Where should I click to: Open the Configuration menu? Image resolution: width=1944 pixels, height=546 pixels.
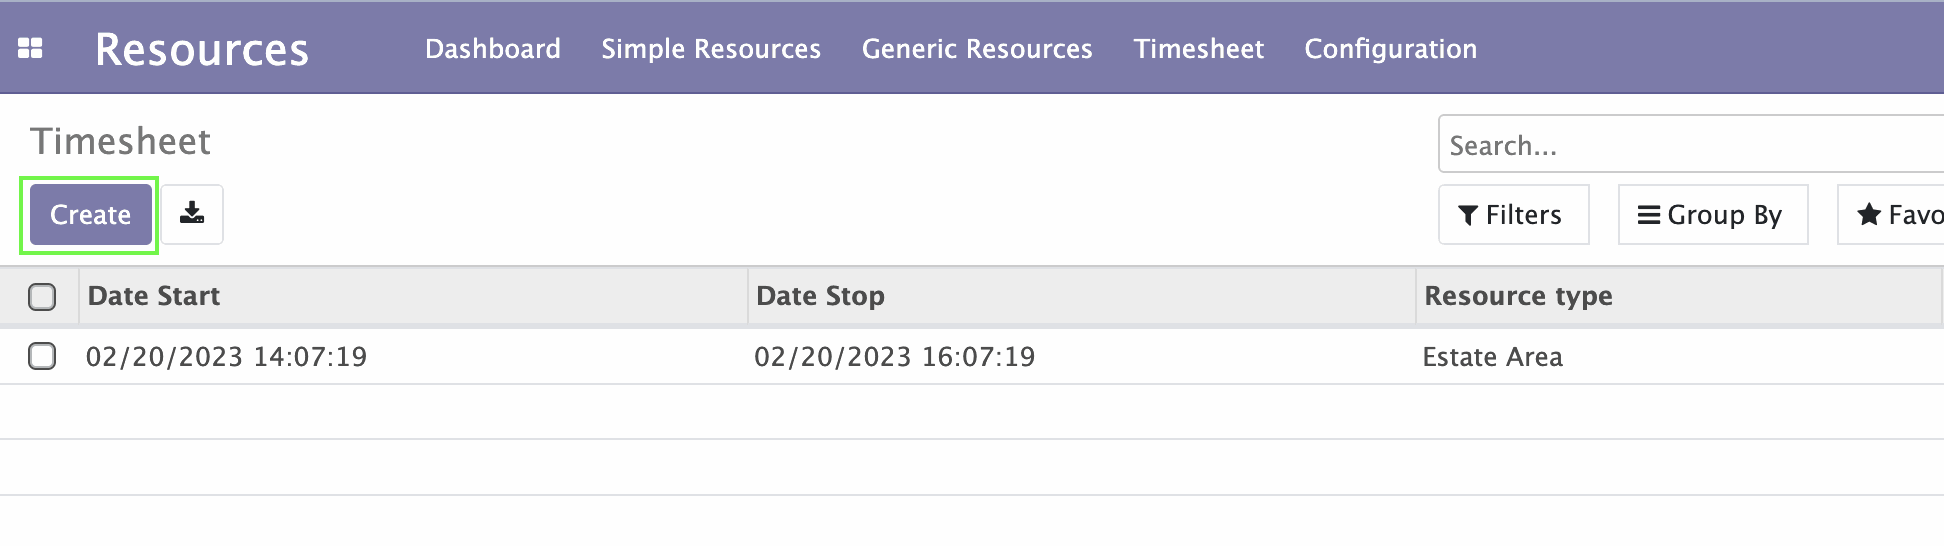tap(1391, 49)
